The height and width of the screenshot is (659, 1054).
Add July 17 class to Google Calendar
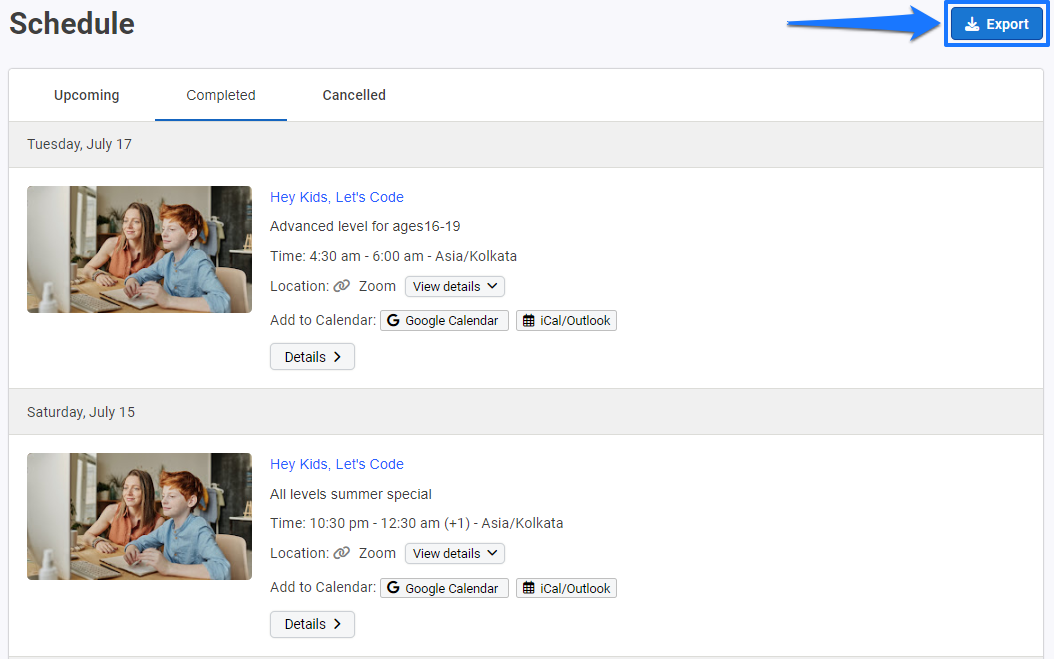coord(444,321)
